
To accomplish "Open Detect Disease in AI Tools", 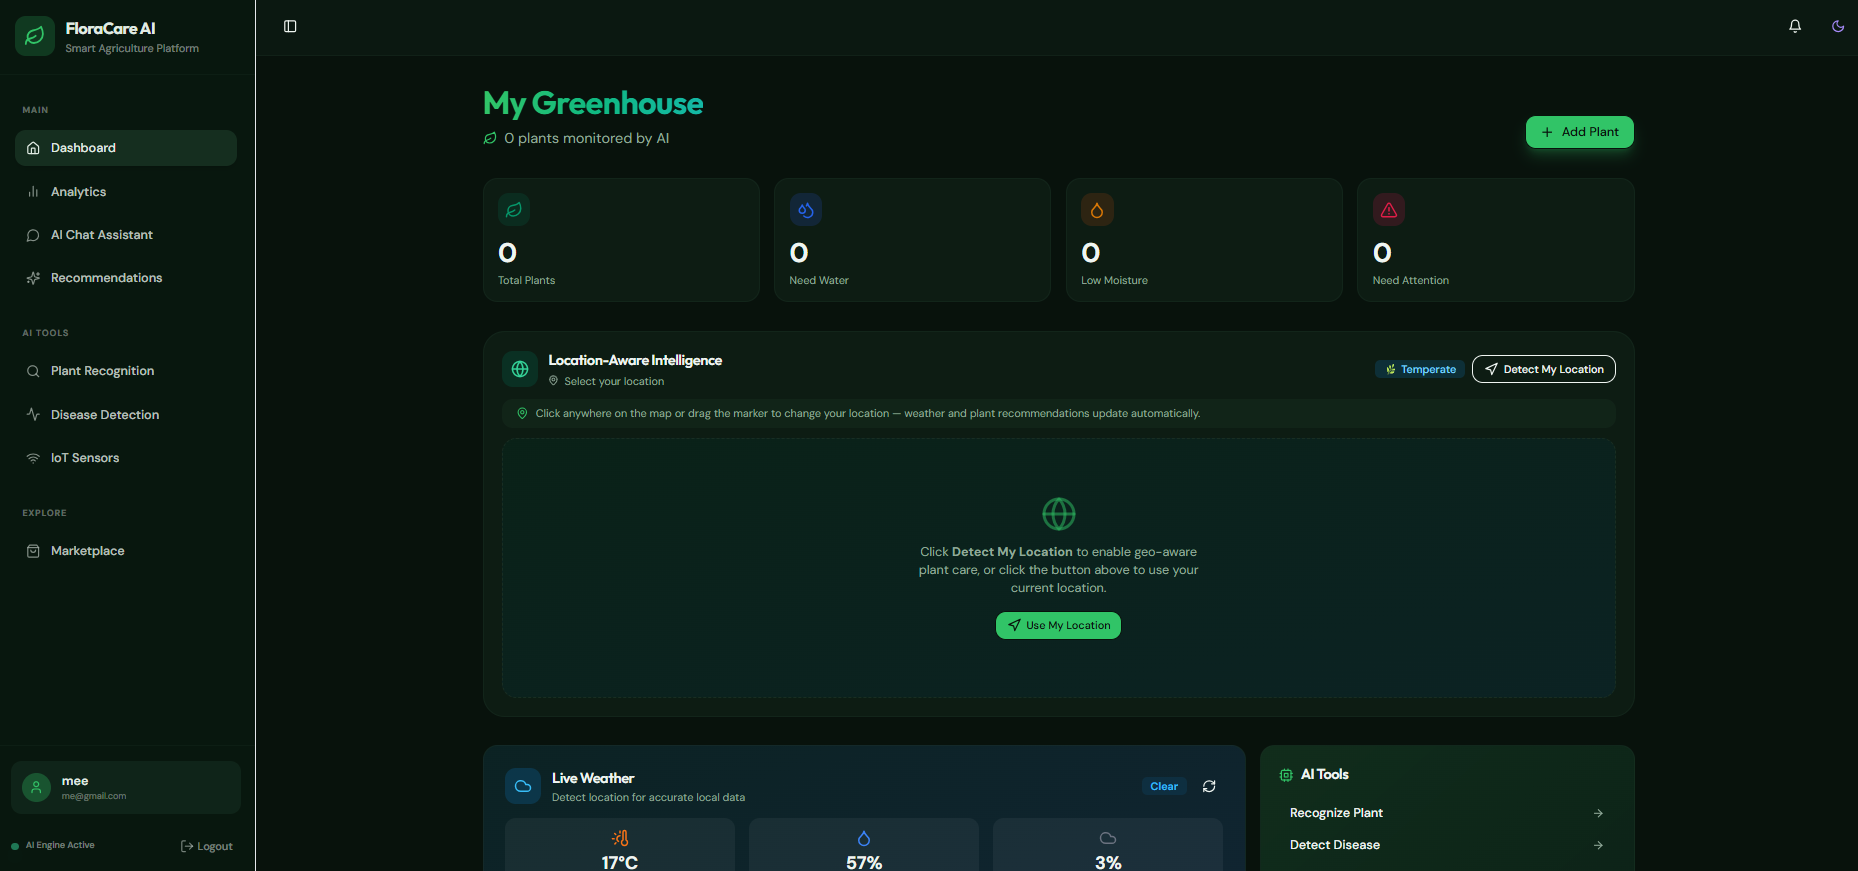I will pyautogui.click(x=1447, y=845).
